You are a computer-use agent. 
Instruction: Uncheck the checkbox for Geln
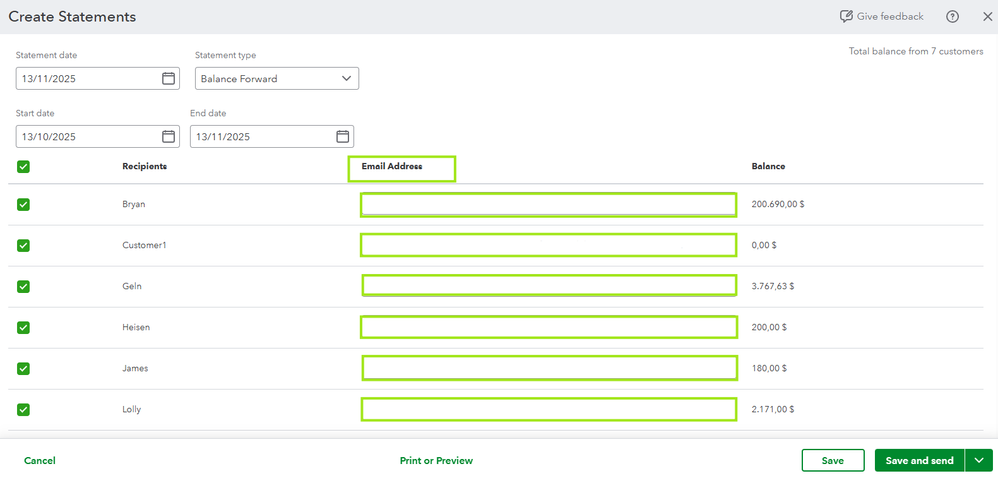point(24,286)
